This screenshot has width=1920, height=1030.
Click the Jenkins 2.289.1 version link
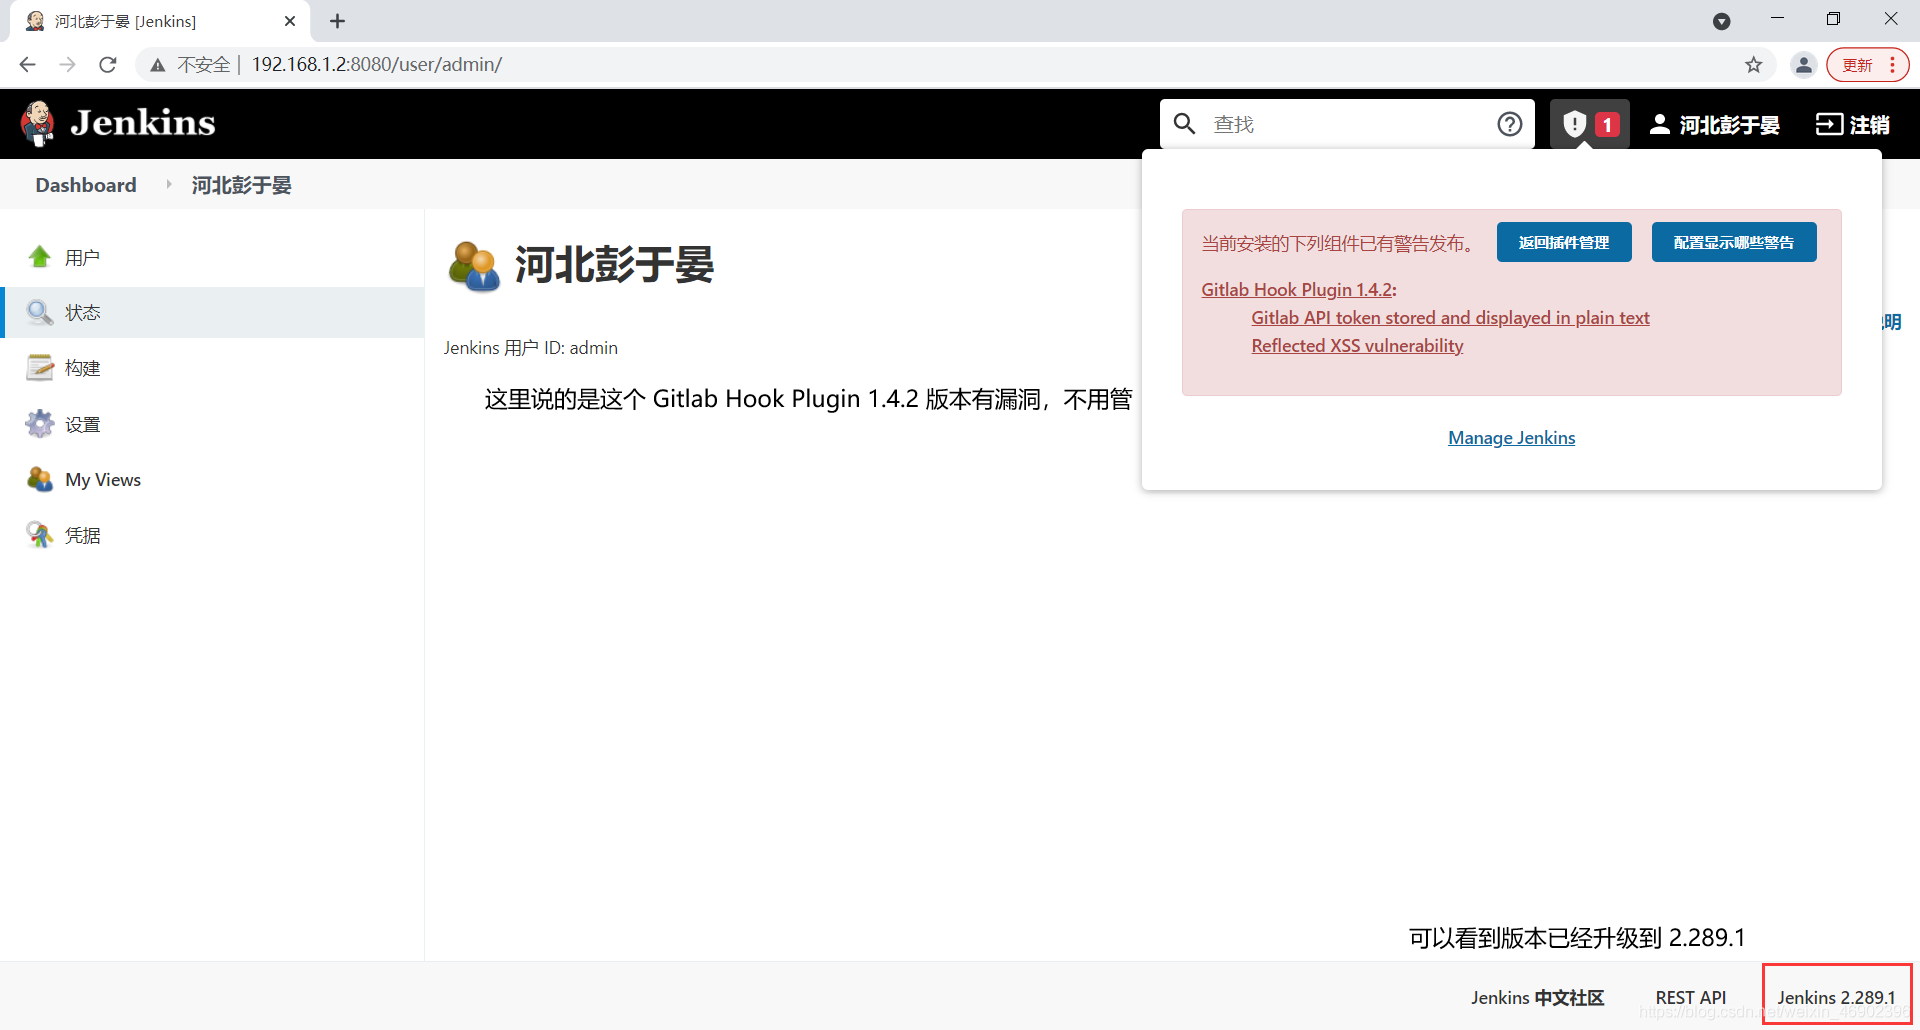click(1836, 997)
